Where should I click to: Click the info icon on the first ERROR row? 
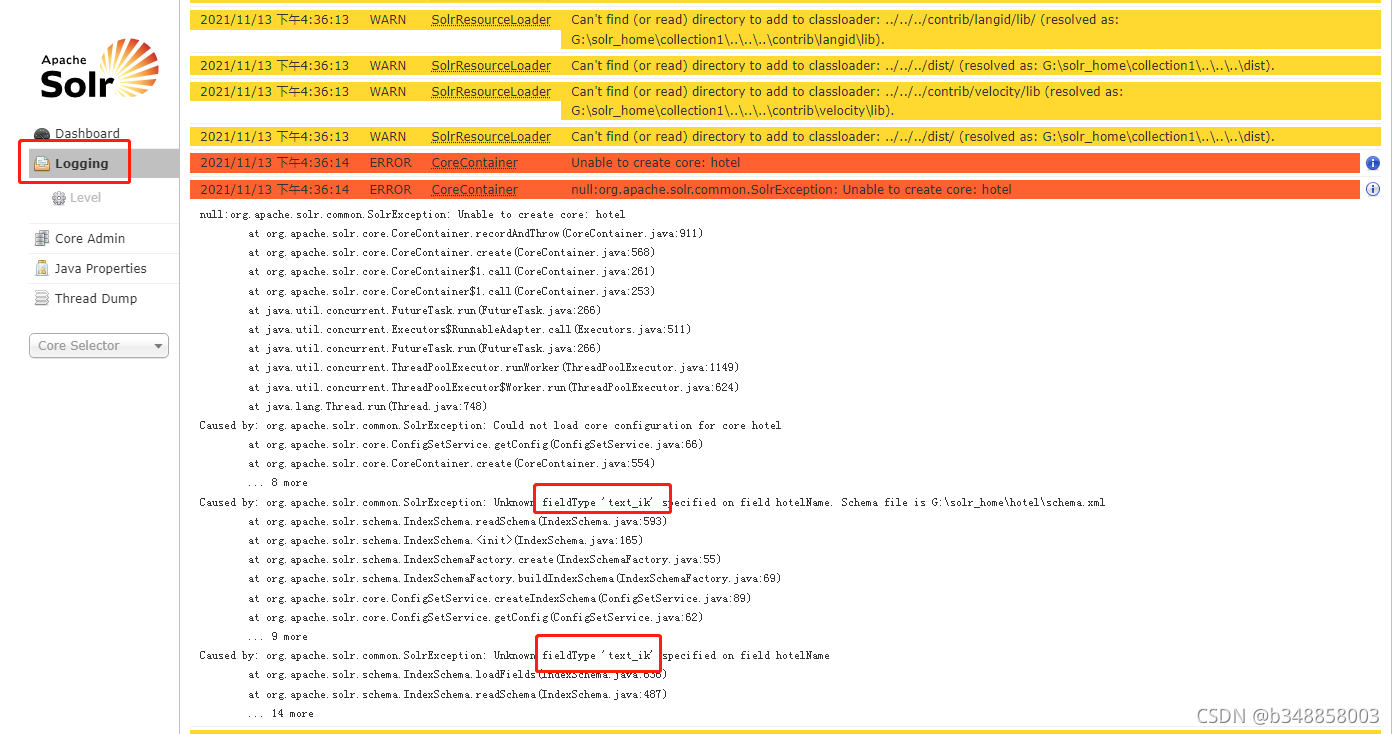(1372, 162)
